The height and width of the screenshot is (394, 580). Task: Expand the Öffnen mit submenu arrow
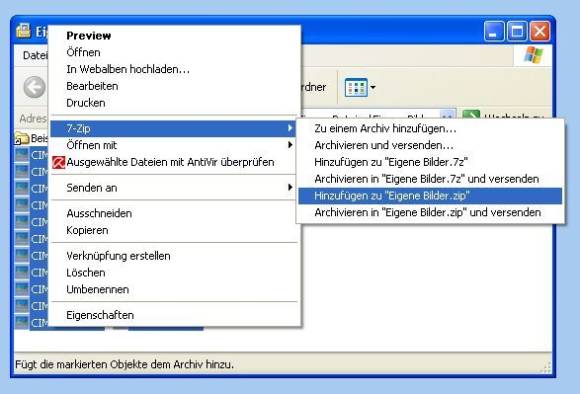click(290, 145)
